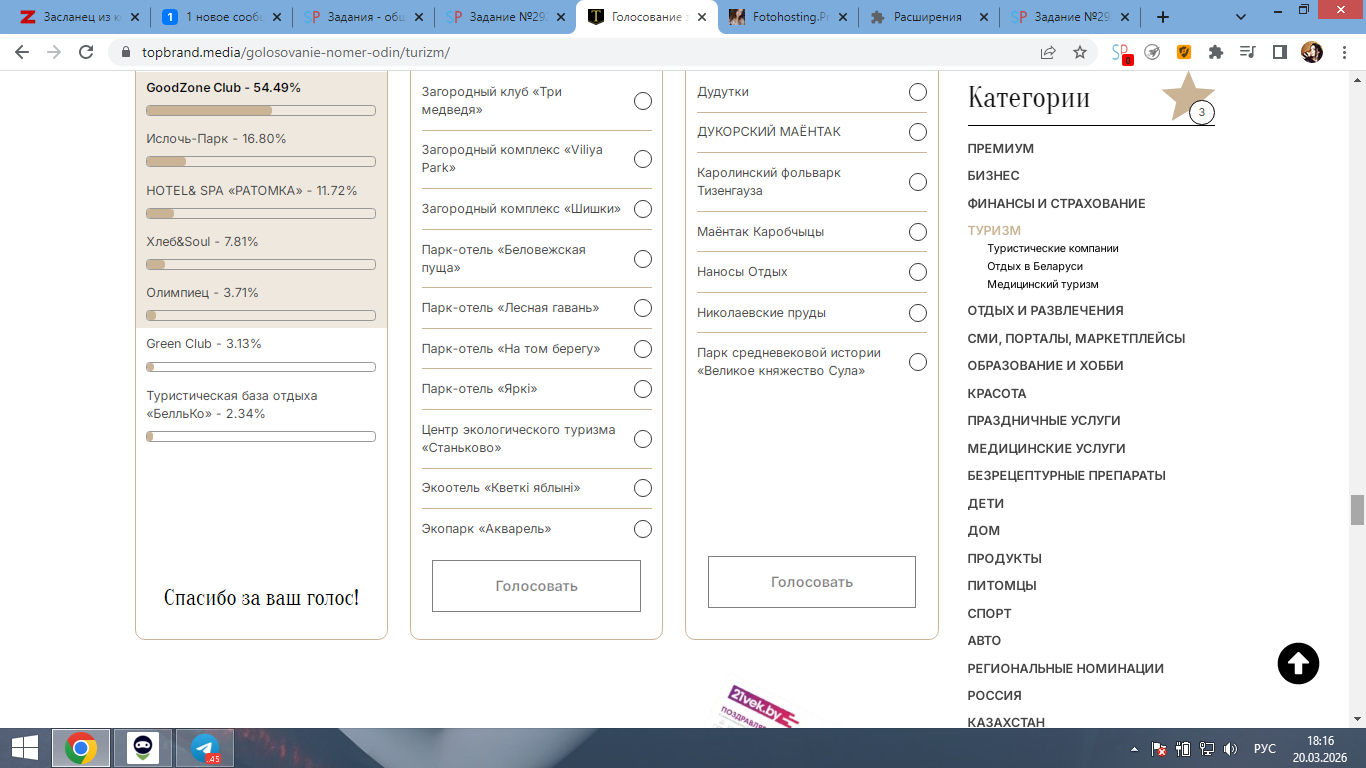
Task: Choose Экоотель «Кветкі яблыні» option
Action: [x=643, y=488]
